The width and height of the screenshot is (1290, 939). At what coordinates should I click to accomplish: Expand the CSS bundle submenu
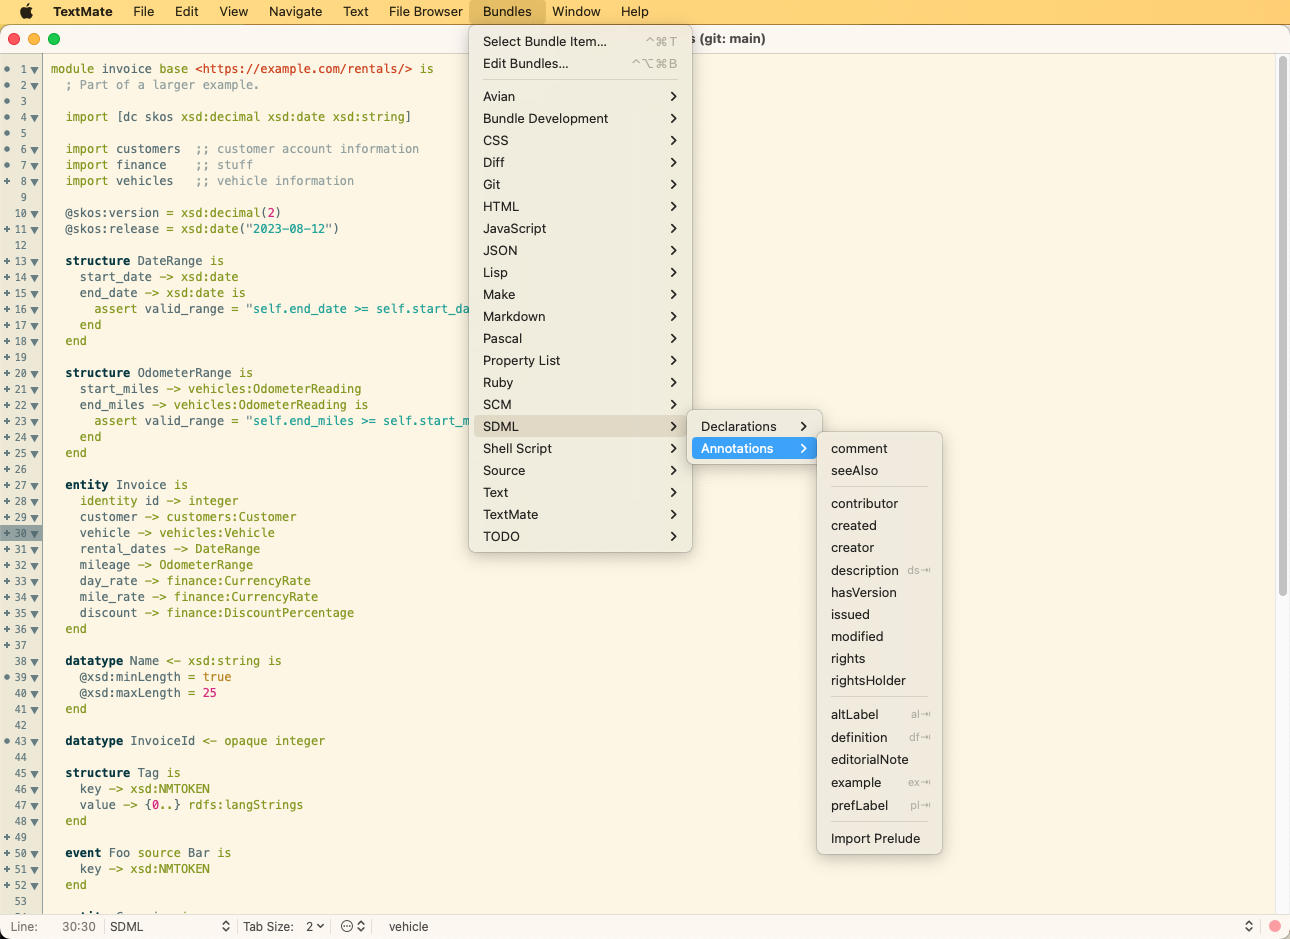[x=580, y=140]
